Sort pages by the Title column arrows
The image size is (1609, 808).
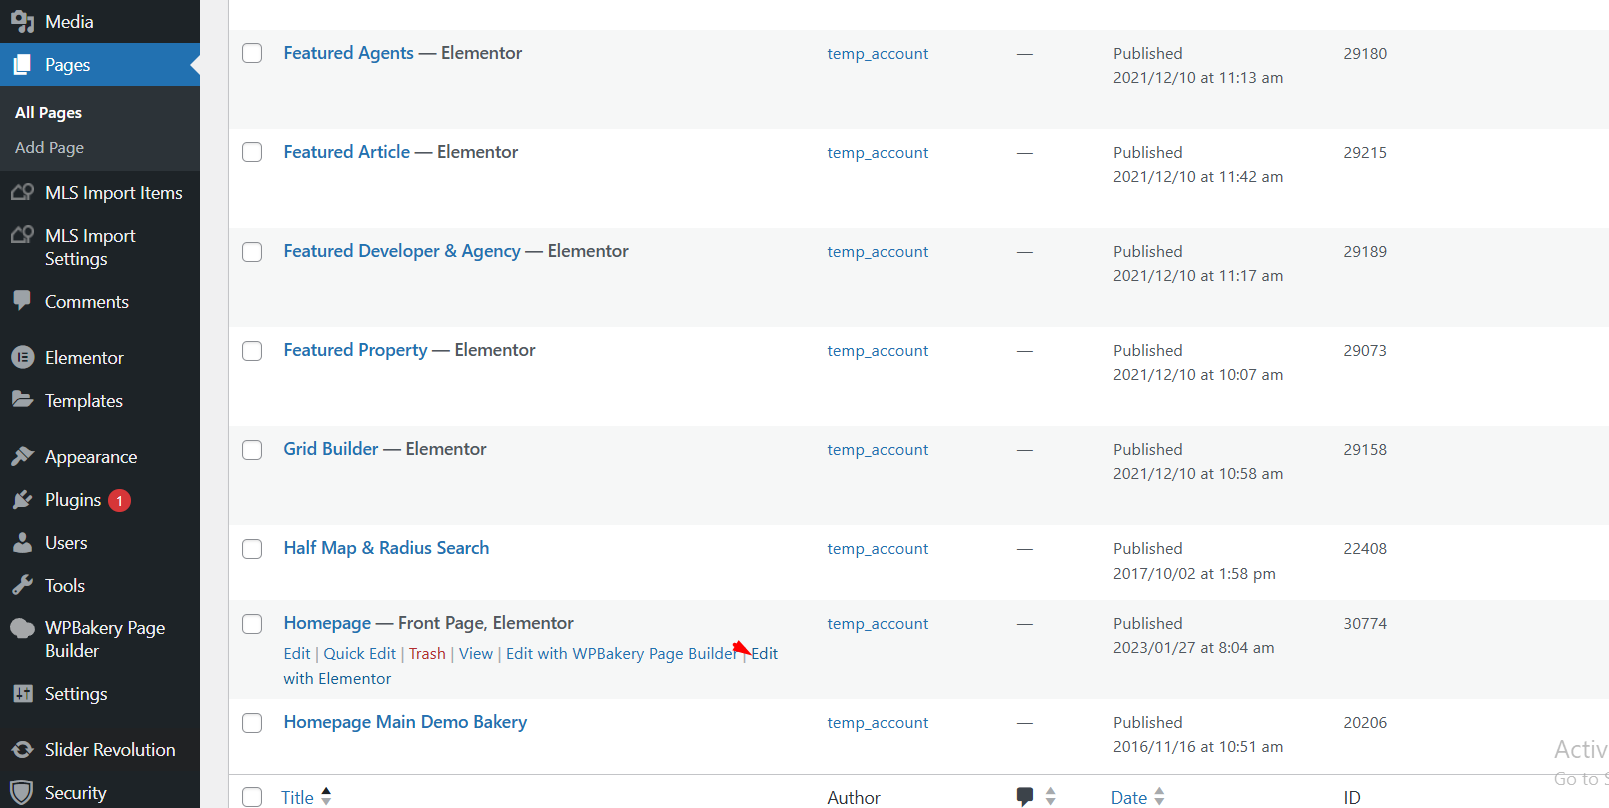pos(326,796)
